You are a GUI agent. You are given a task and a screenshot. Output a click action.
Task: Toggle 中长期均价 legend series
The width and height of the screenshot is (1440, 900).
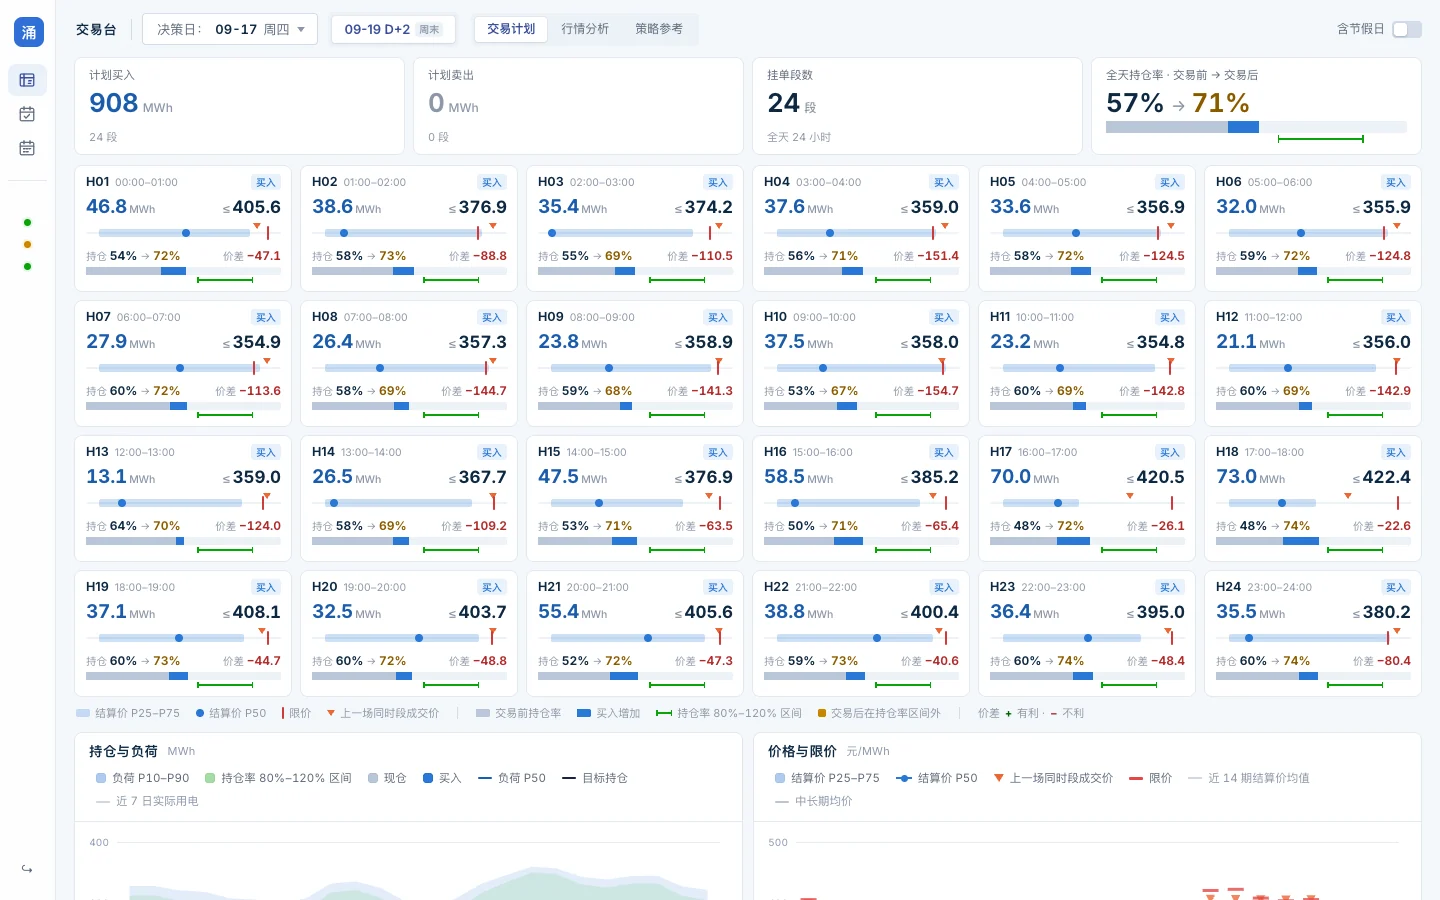[813, 801]
